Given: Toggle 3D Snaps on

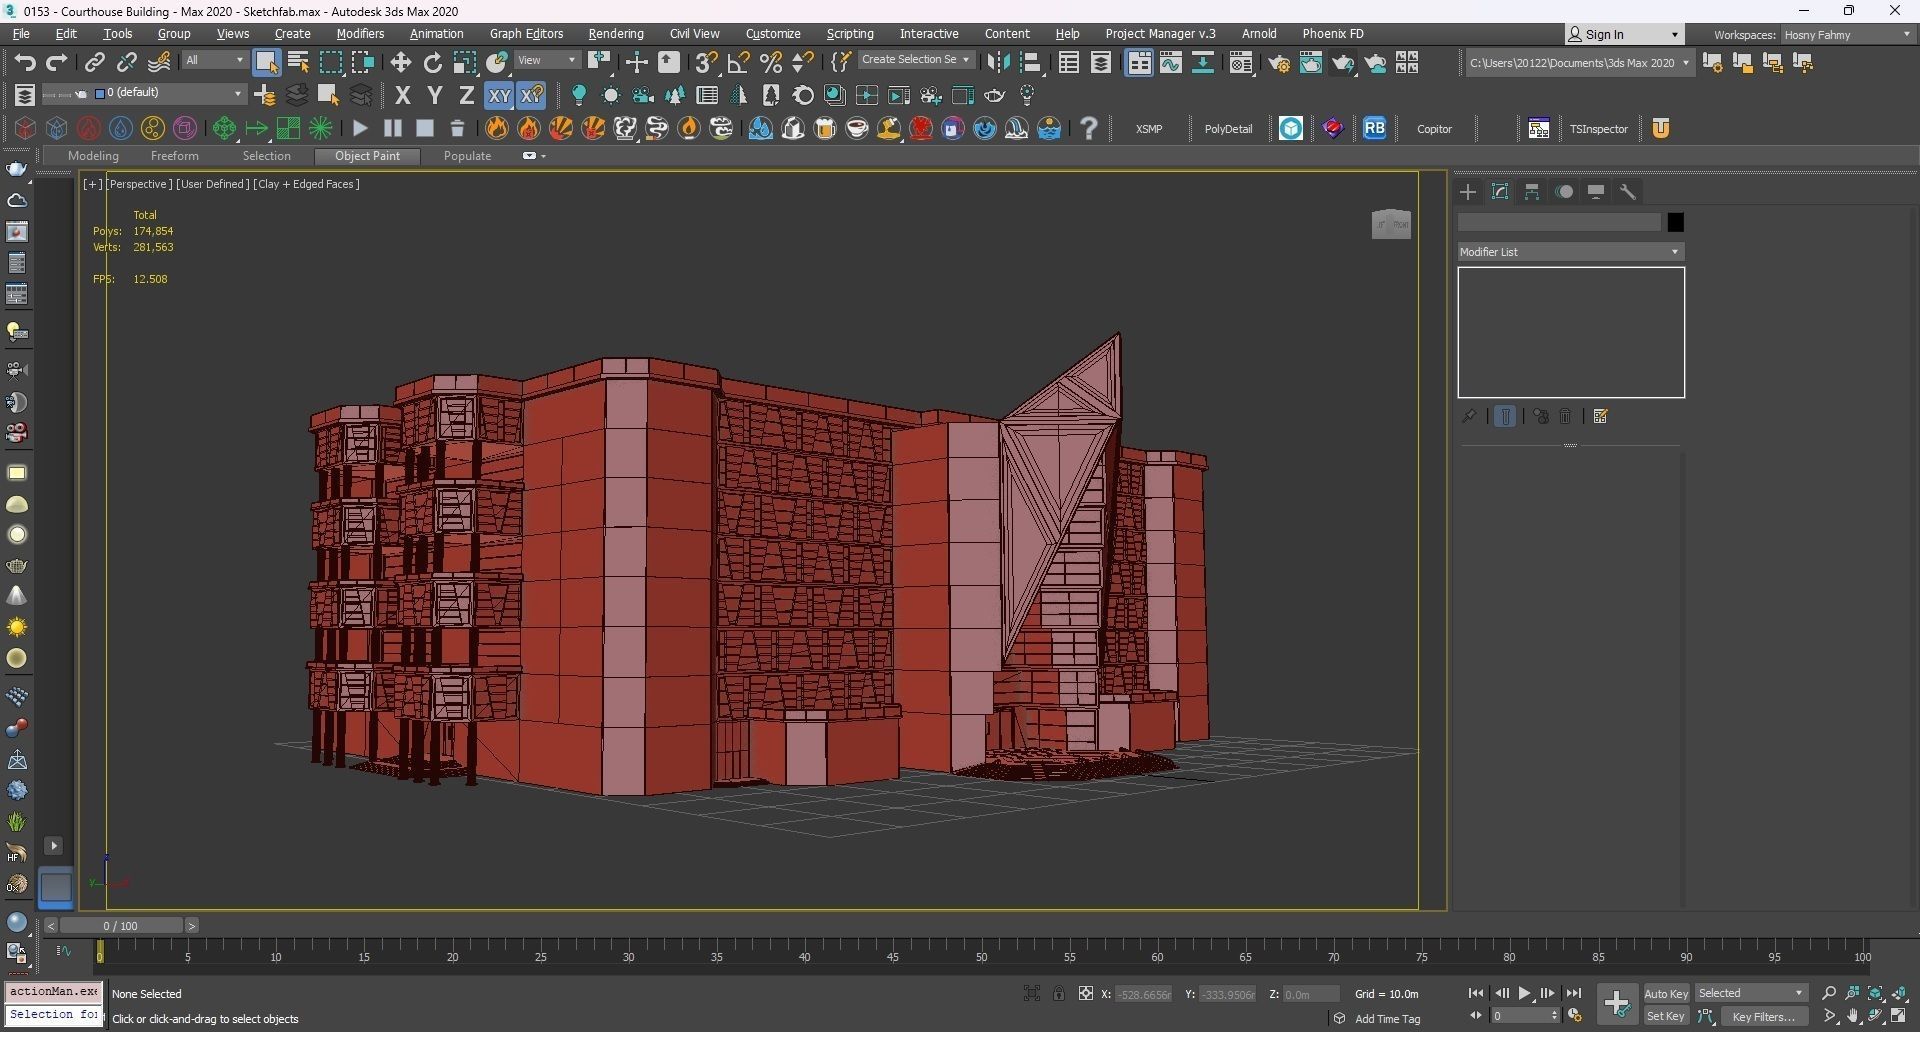Looking at the screenshot, I should (x=706, y=63).
